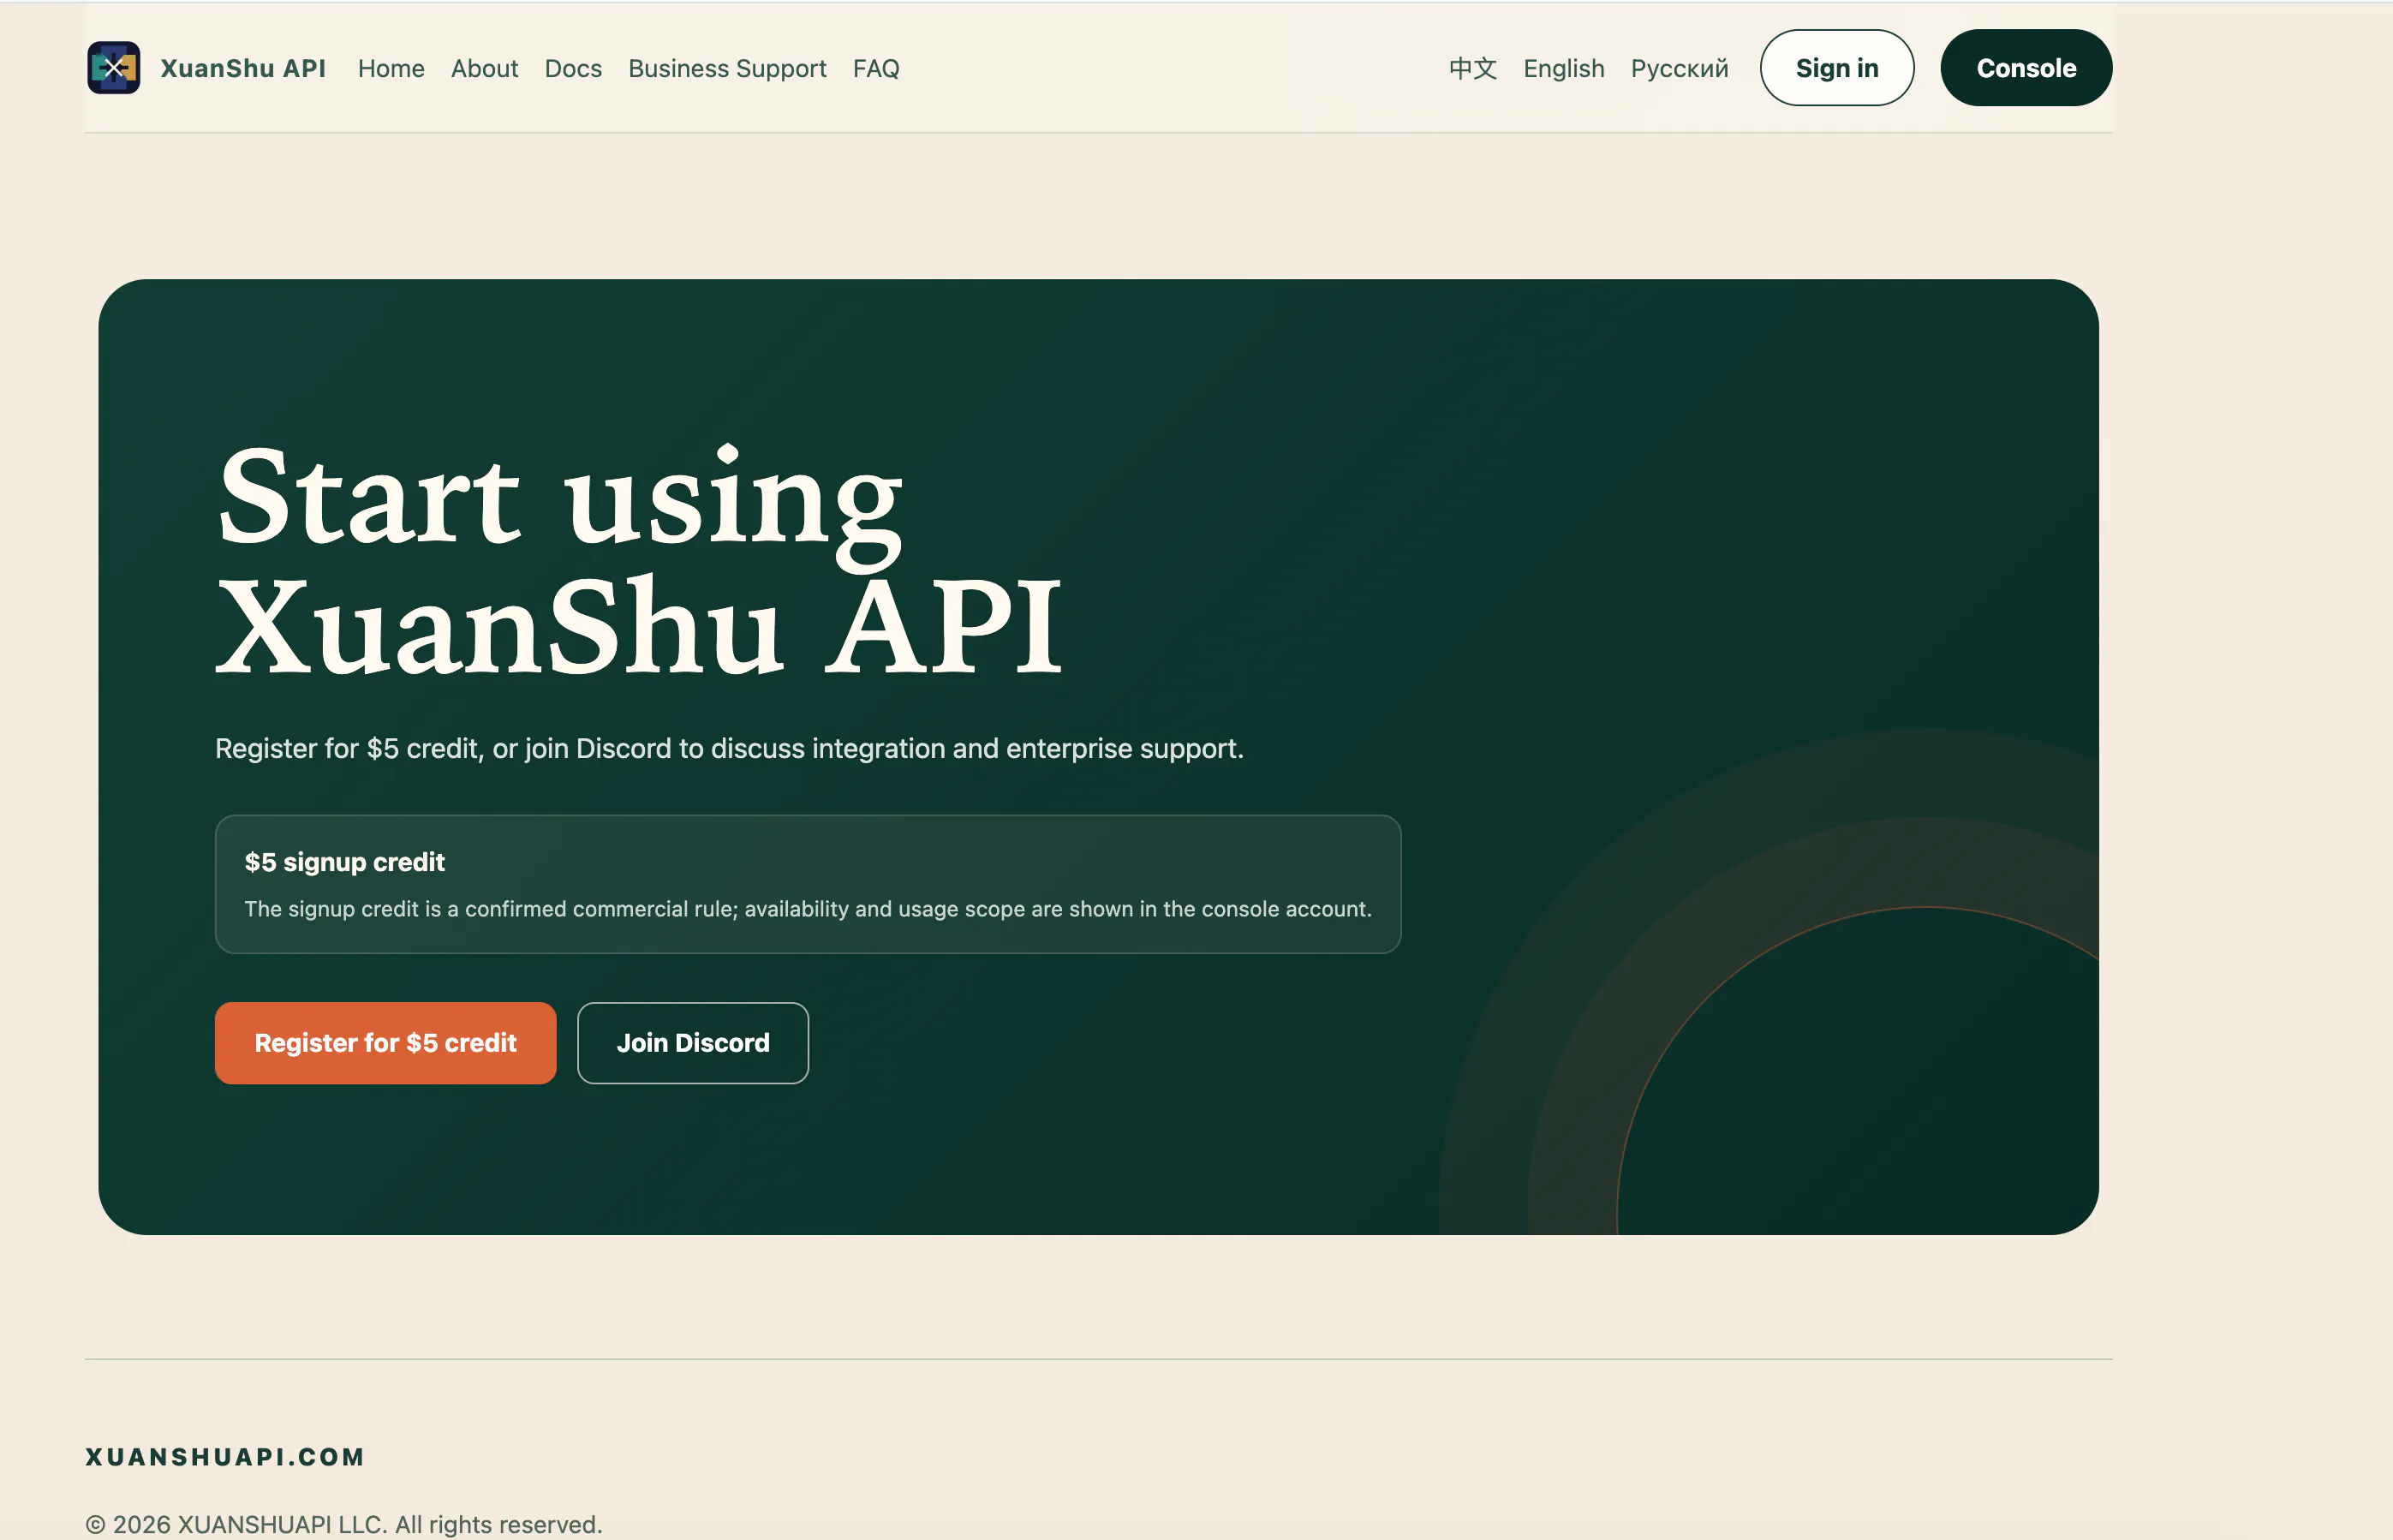
Task: Click Register for $5 credit button
Action: pos(385,1043)
